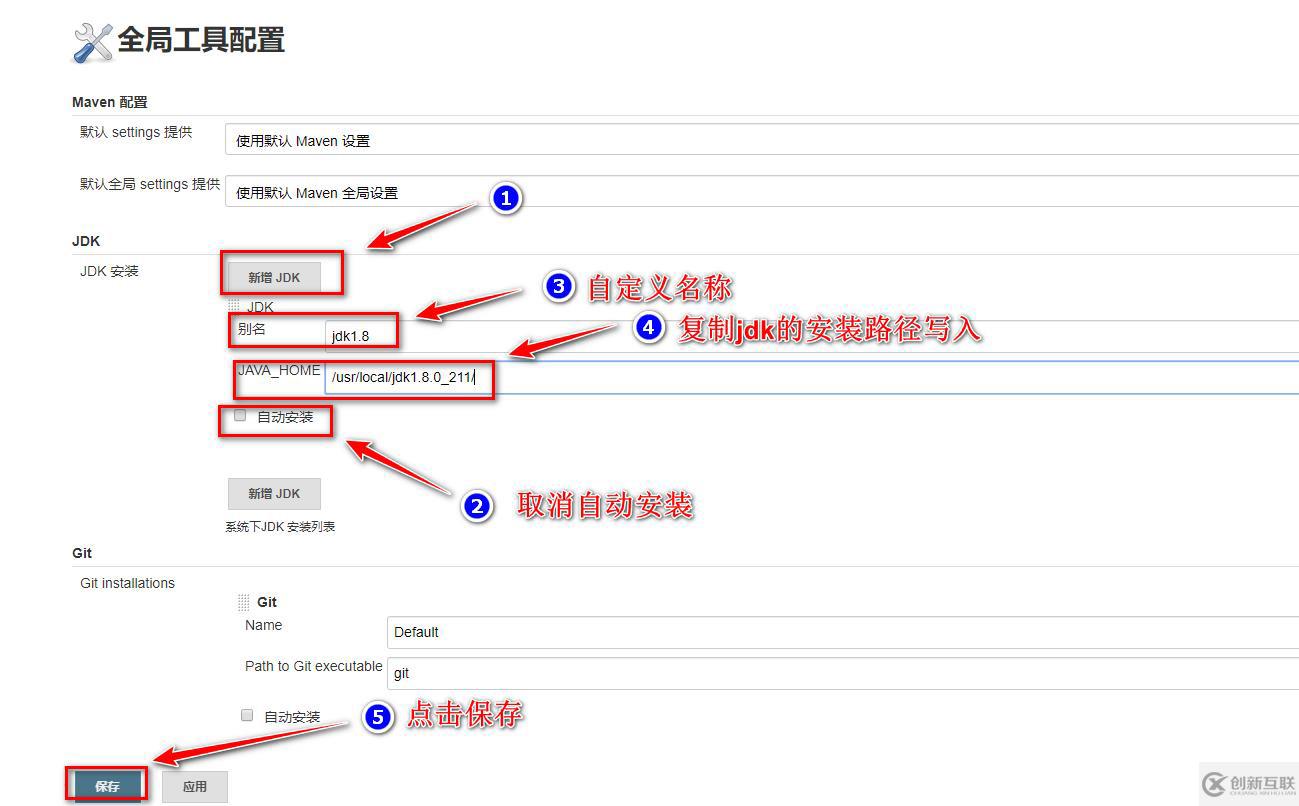Click the 全局工具配置 page title
Image resolution: width=1299 pixels, height=806 pixels.
[x=201, y=40]
